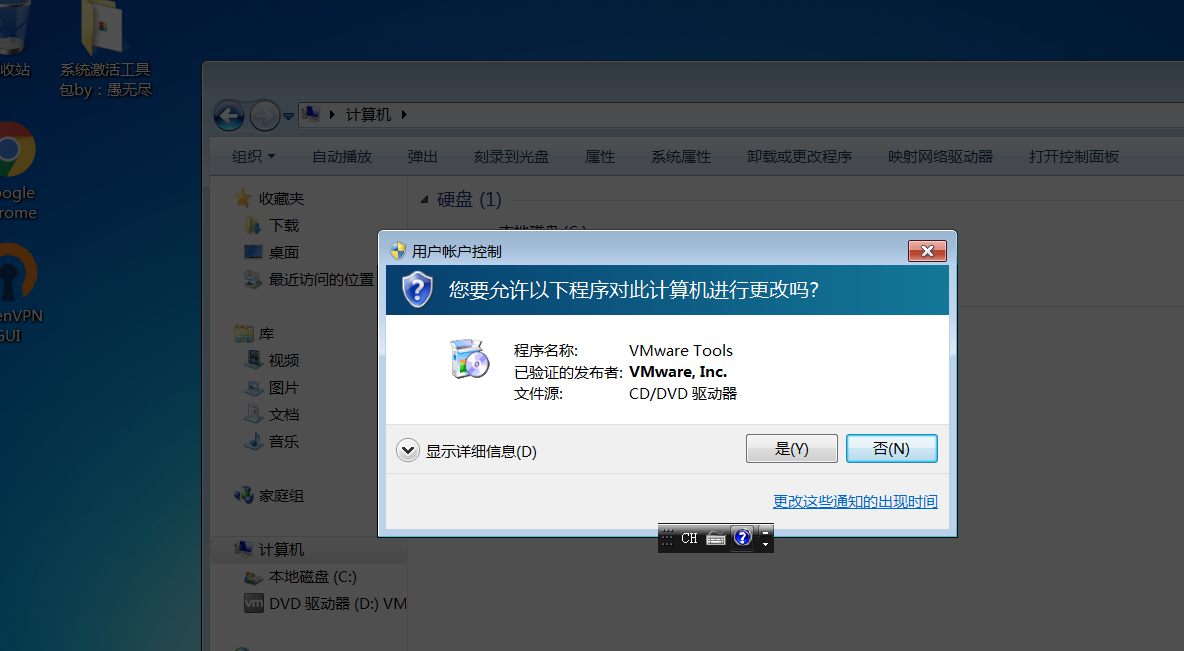The height and width of the screenshot is (651, 1184).
Task: Open the 视频 library
Action: tap(284, 361)
